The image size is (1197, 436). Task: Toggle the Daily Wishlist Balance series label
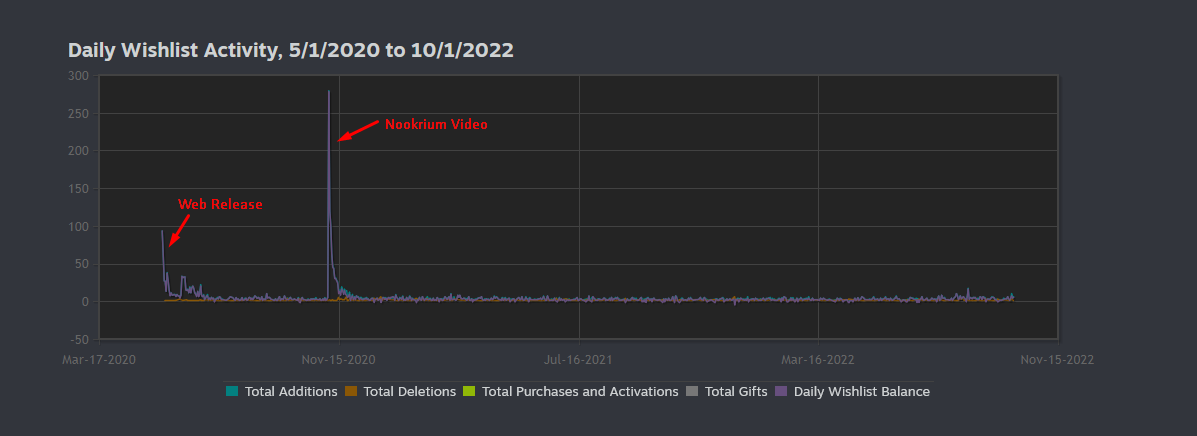pyautogui.click(x=862, y=392)
